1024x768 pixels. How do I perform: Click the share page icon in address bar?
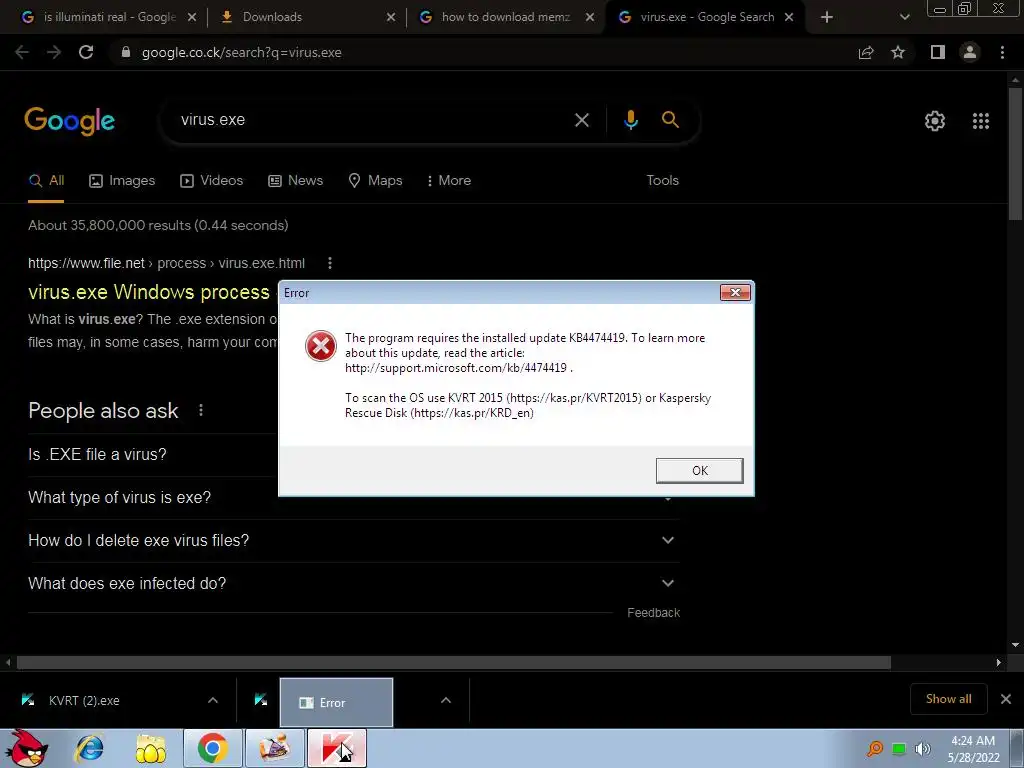866,52
